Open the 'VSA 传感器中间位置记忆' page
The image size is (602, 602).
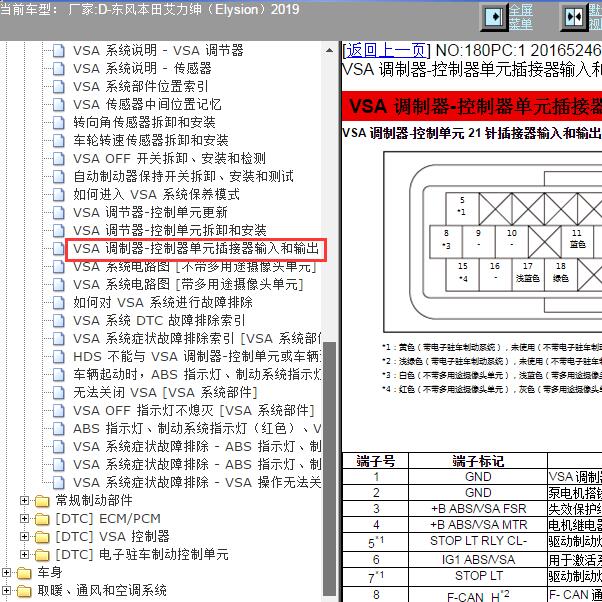pos(147,104)
